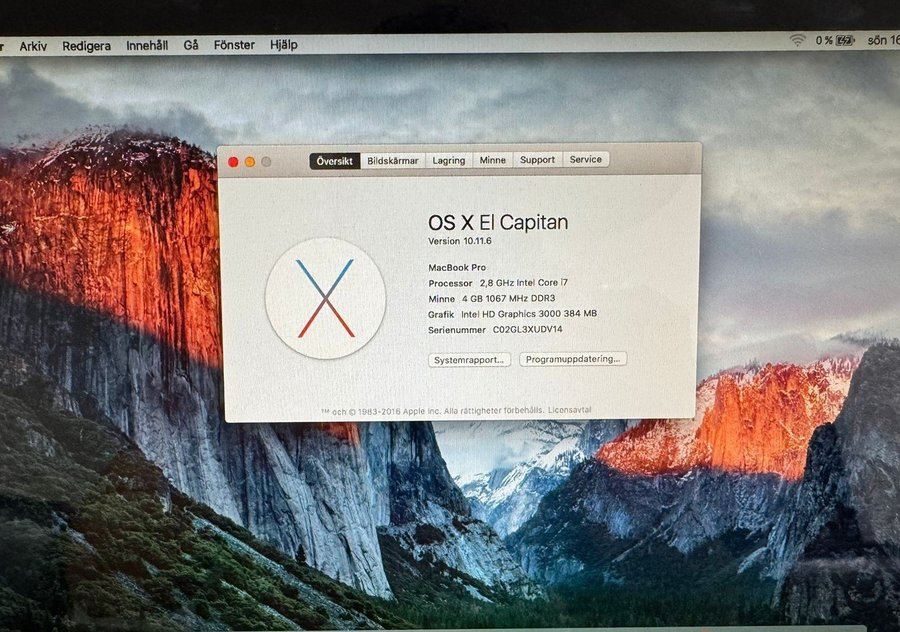Screen dimensions: 900x632
Task: Open the Fönster menu
Action: [x=234, y=45]
